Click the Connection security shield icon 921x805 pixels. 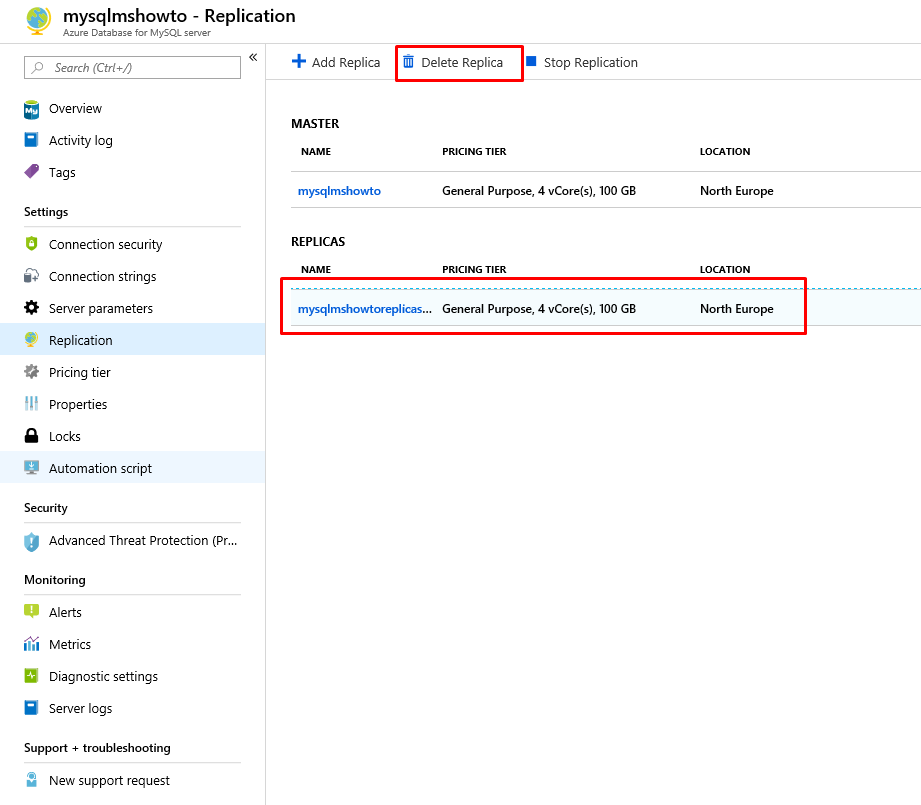click(31, 244)
